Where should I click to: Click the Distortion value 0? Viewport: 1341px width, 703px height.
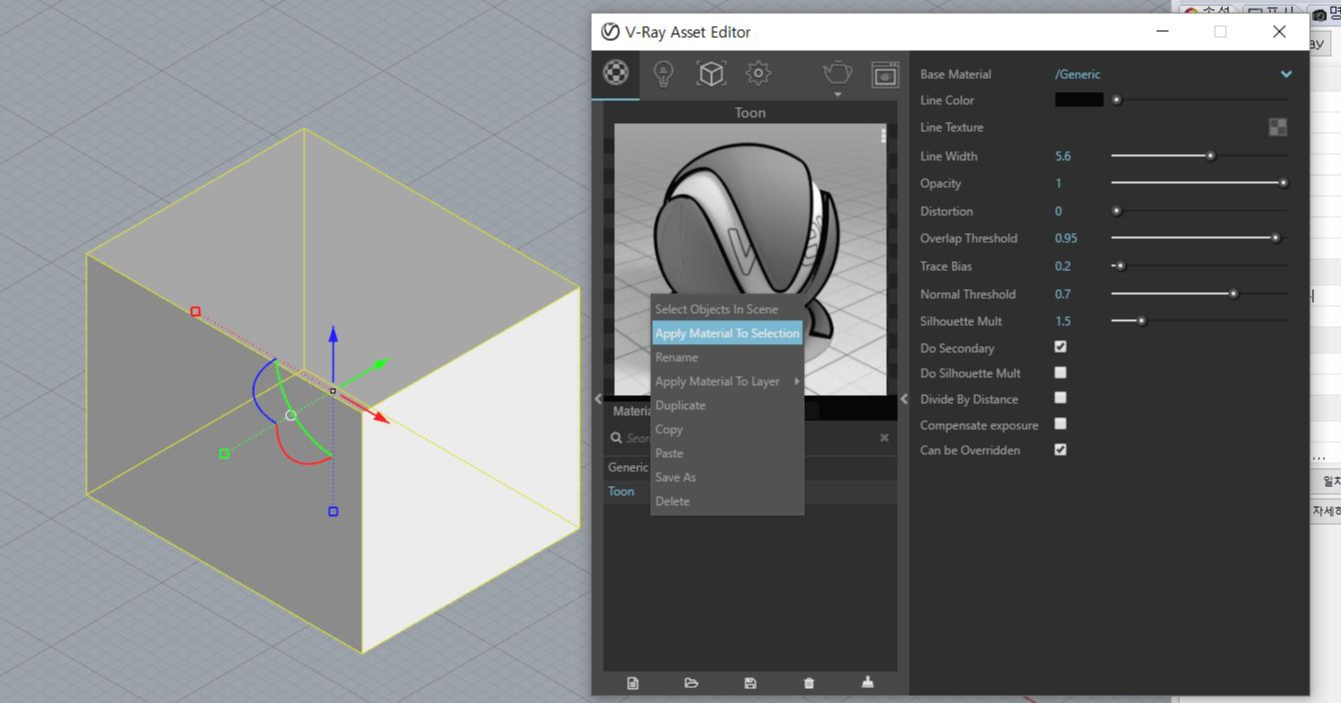[x=1058, y=211]
